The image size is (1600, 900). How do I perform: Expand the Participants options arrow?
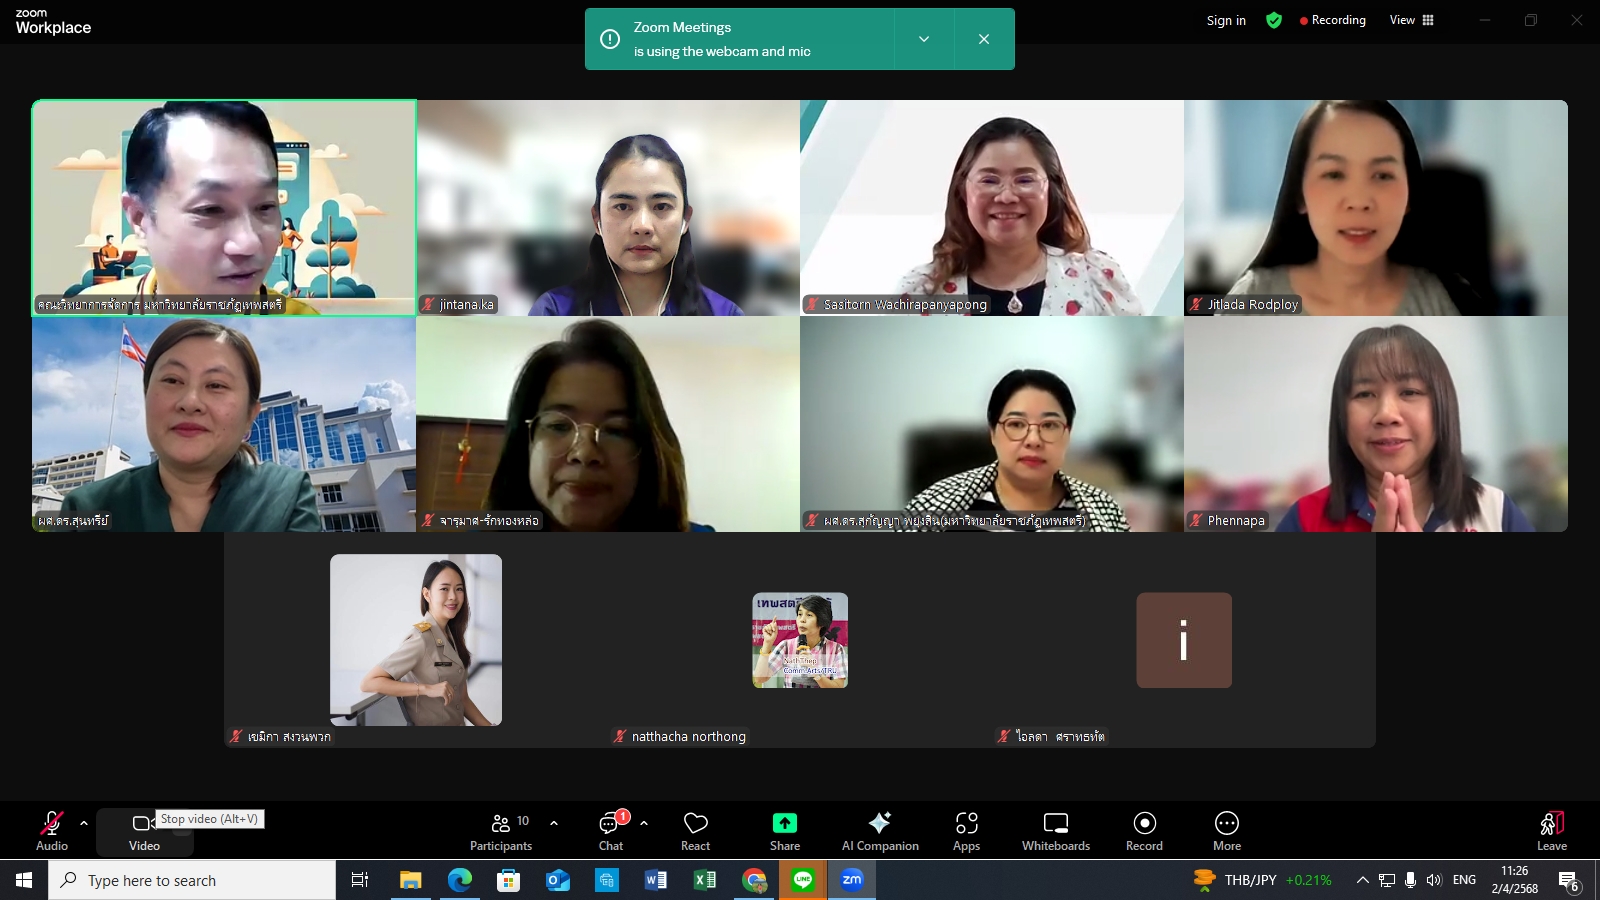coord(554,823)
